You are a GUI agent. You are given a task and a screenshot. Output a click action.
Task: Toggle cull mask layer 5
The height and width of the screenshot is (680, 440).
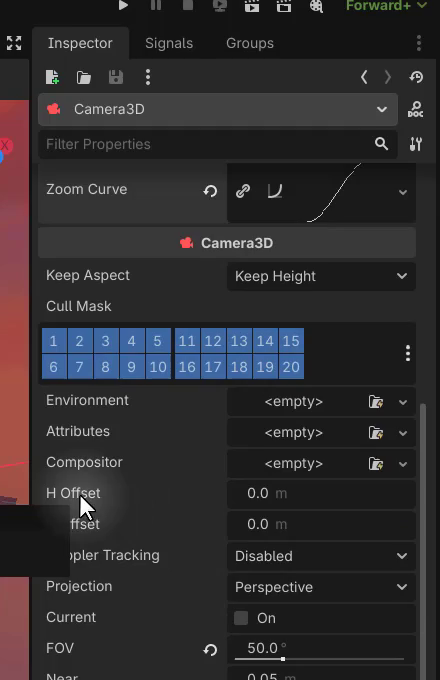[x=158, y=340]
